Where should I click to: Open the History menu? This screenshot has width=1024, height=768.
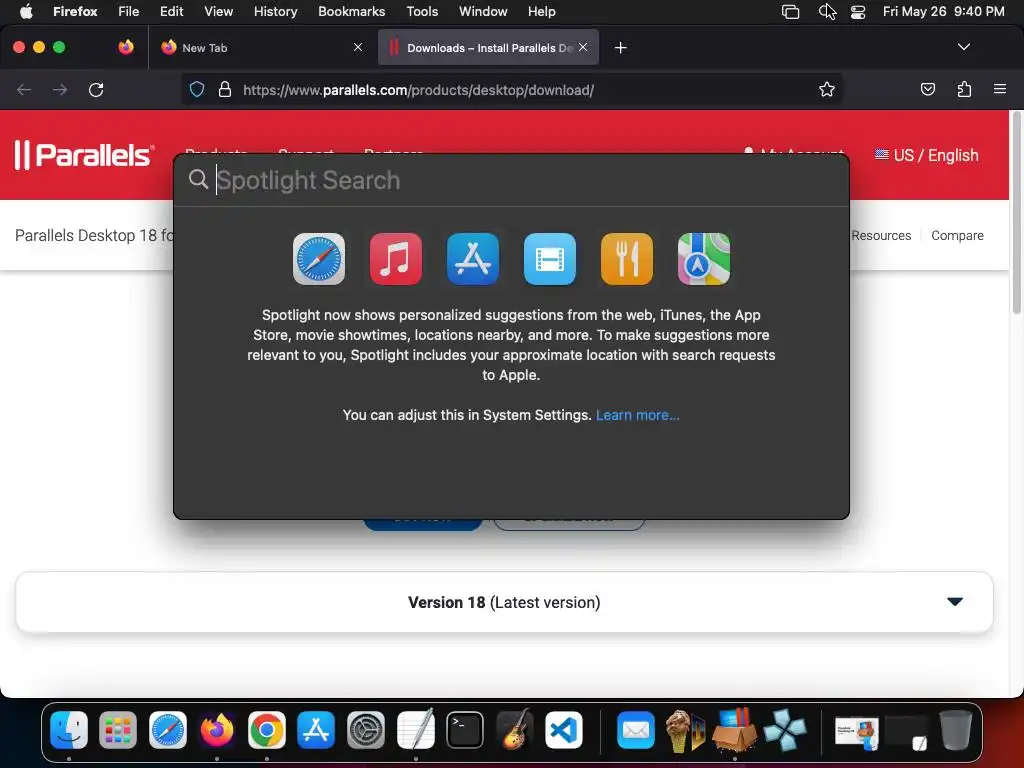275,12
